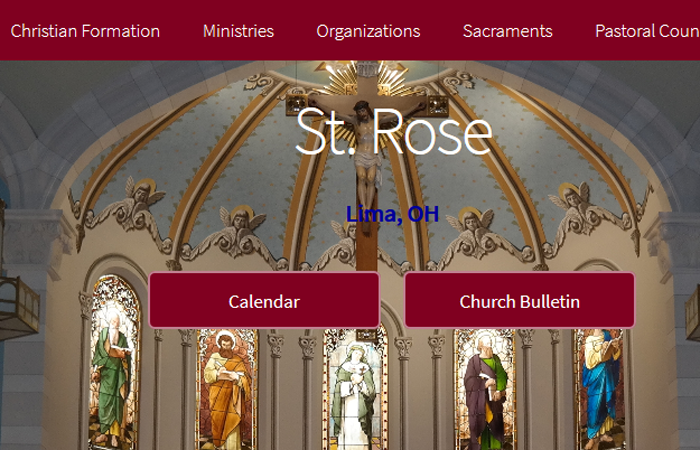Click the Calendar button
700x450 pixels.
coord(264,301)
